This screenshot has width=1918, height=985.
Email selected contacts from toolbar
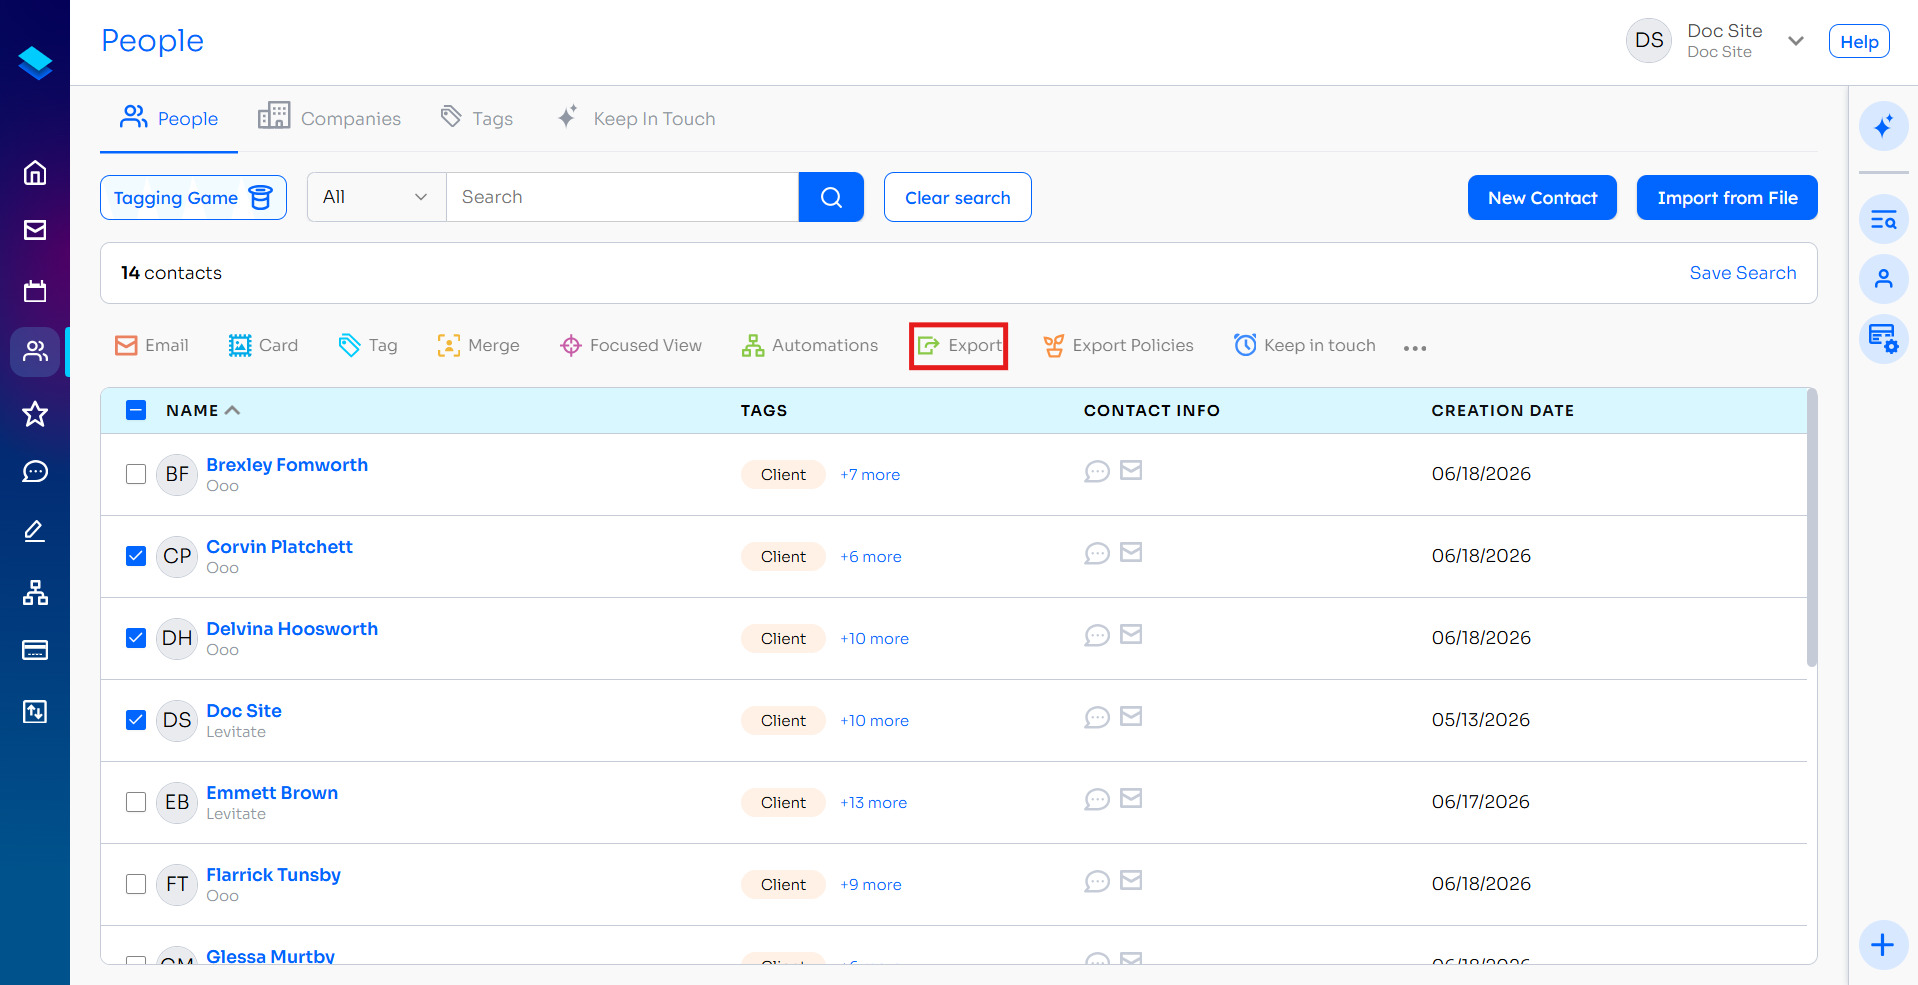point(152,346)
